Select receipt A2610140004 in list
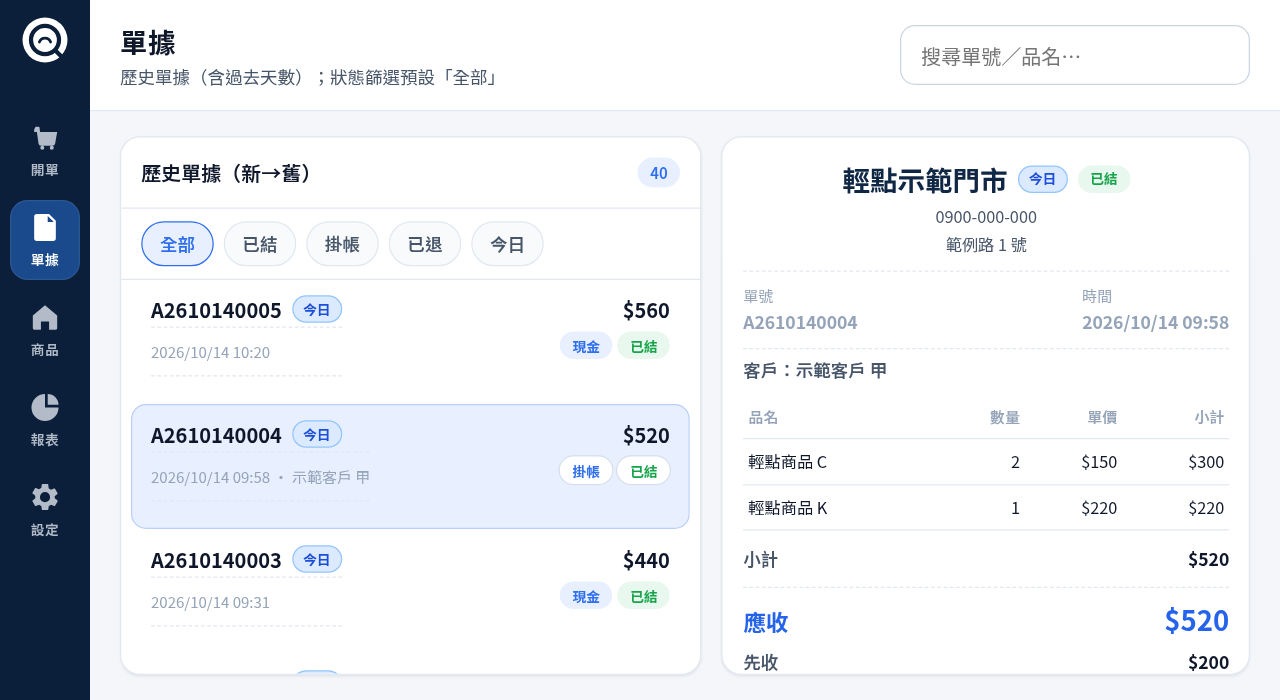This screenshot has height=700, width=1280. 410,466
